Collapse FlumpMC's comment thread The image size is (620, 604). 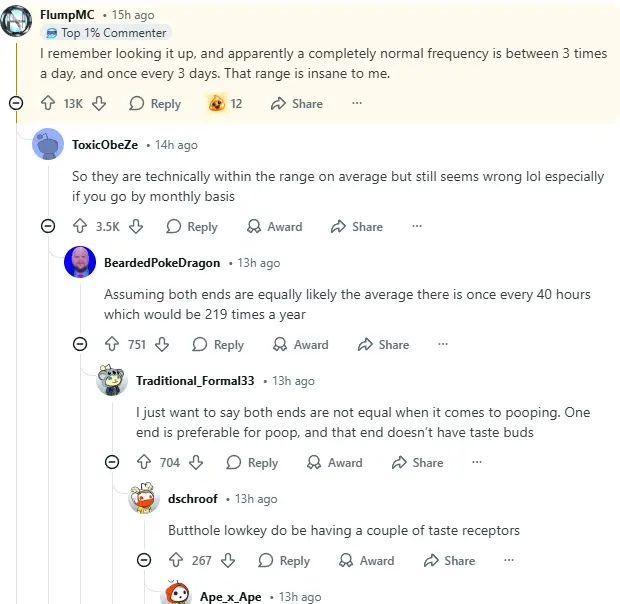pos(16,103)
